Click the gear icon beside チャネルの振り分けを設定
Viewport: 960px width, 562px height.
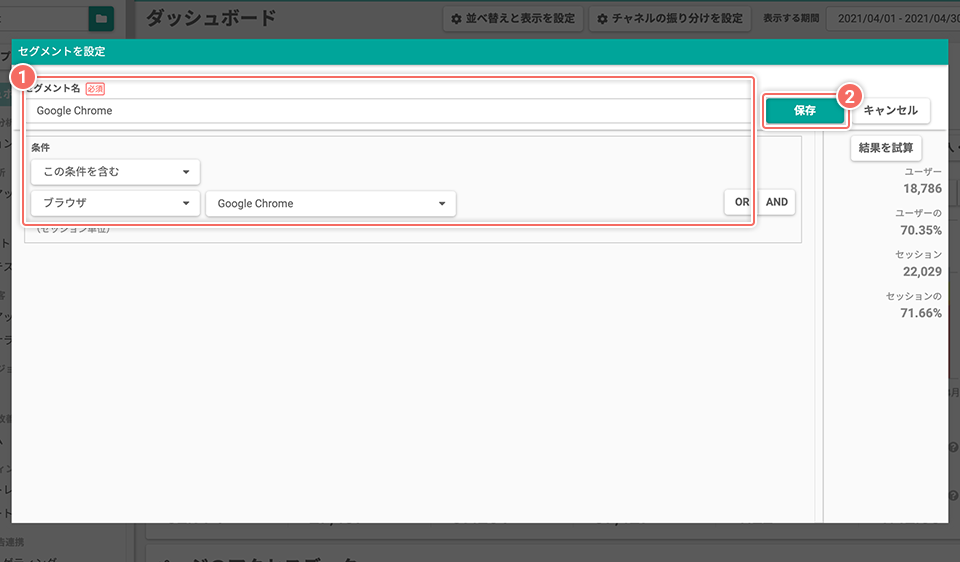click(602, 19)
